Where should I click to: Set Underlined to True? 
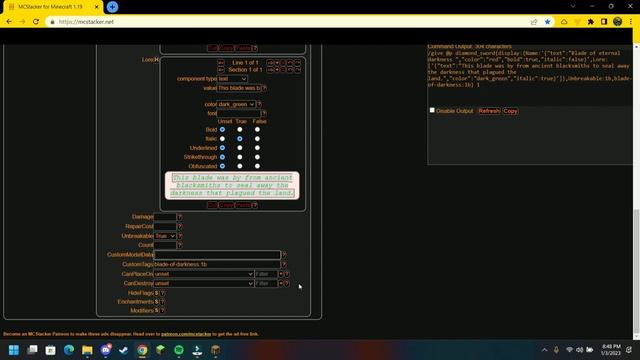[240, 148]
